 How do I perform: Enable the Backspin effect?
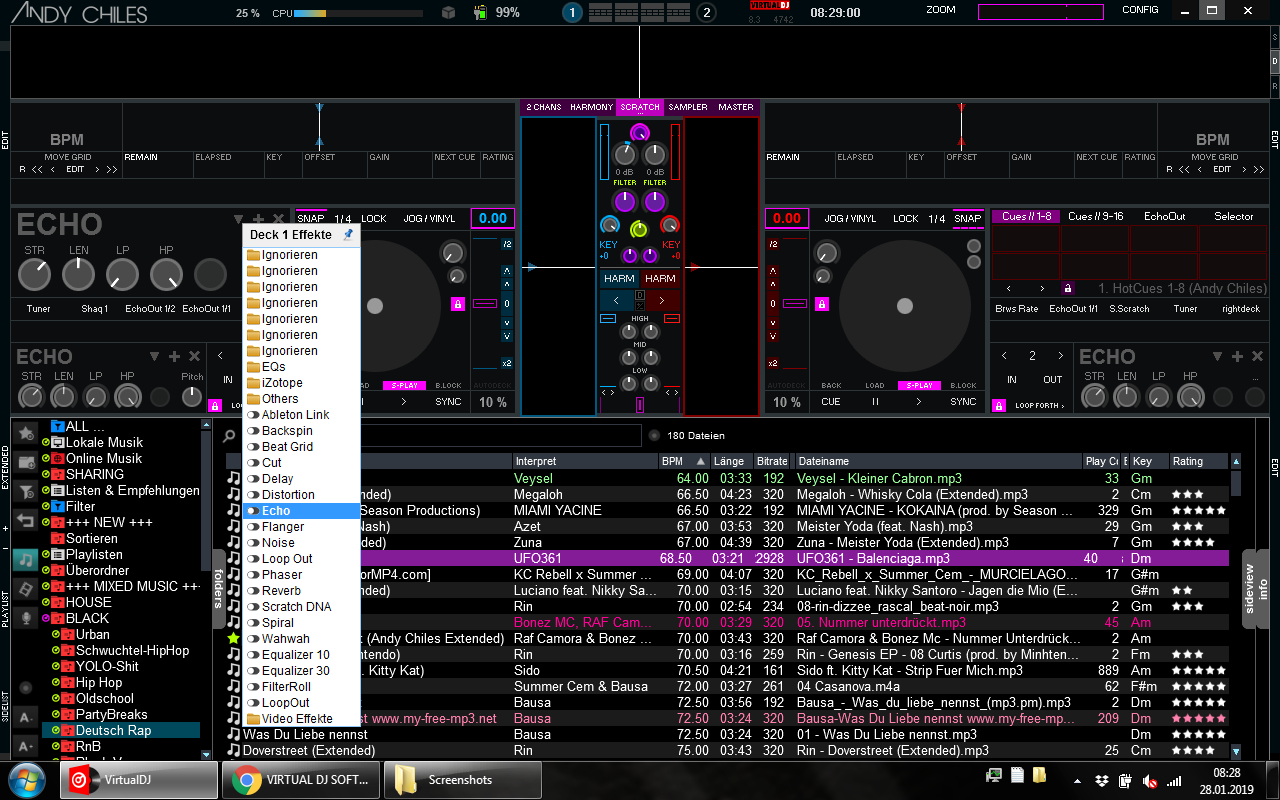click(x=301, y=431)
